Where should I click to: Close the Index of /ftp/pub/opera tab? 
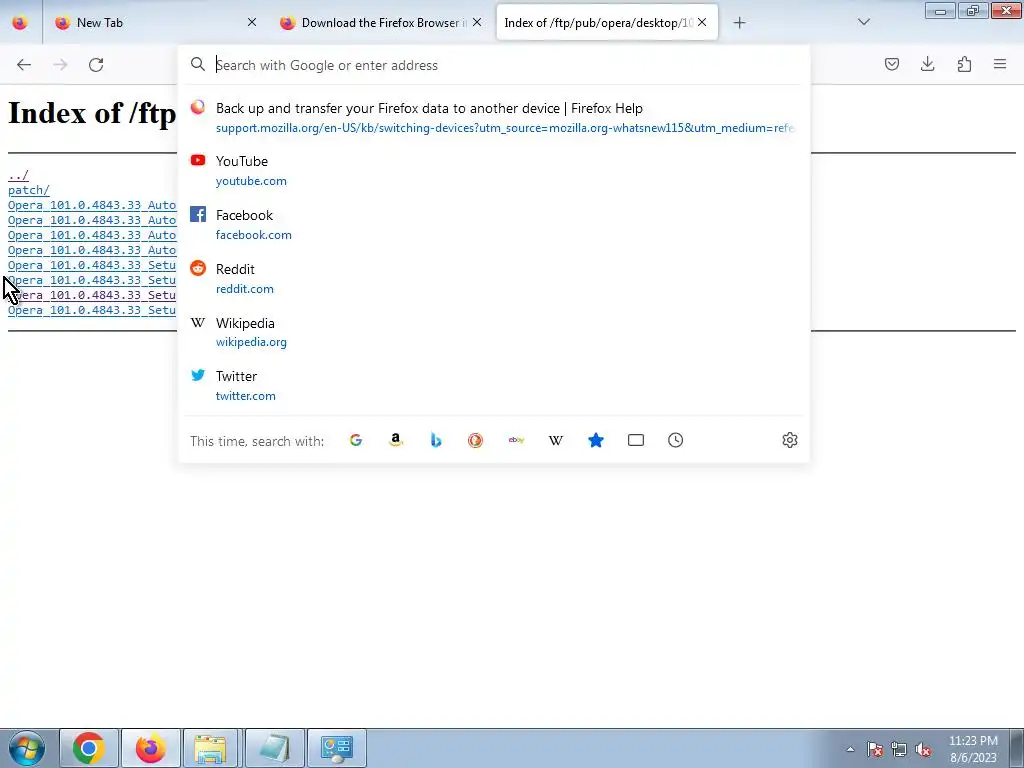pyautogui.click(x=702, y=22)
